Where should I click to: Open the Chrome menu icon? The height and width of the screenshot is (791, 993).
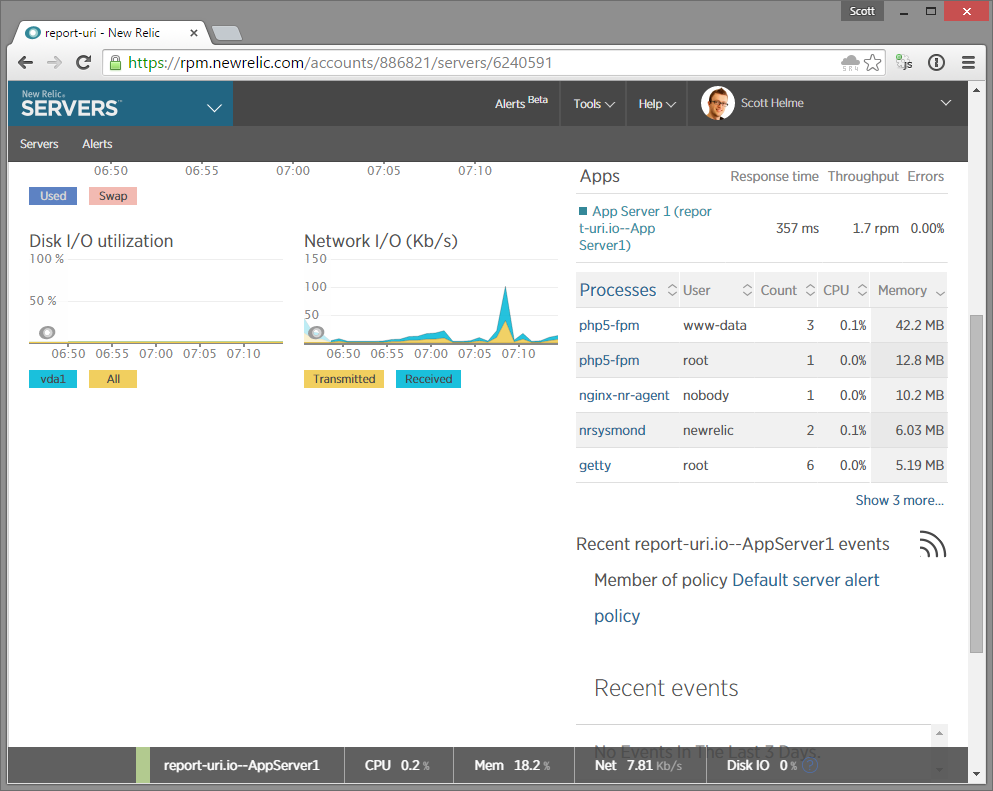click(x=967, y=62)
